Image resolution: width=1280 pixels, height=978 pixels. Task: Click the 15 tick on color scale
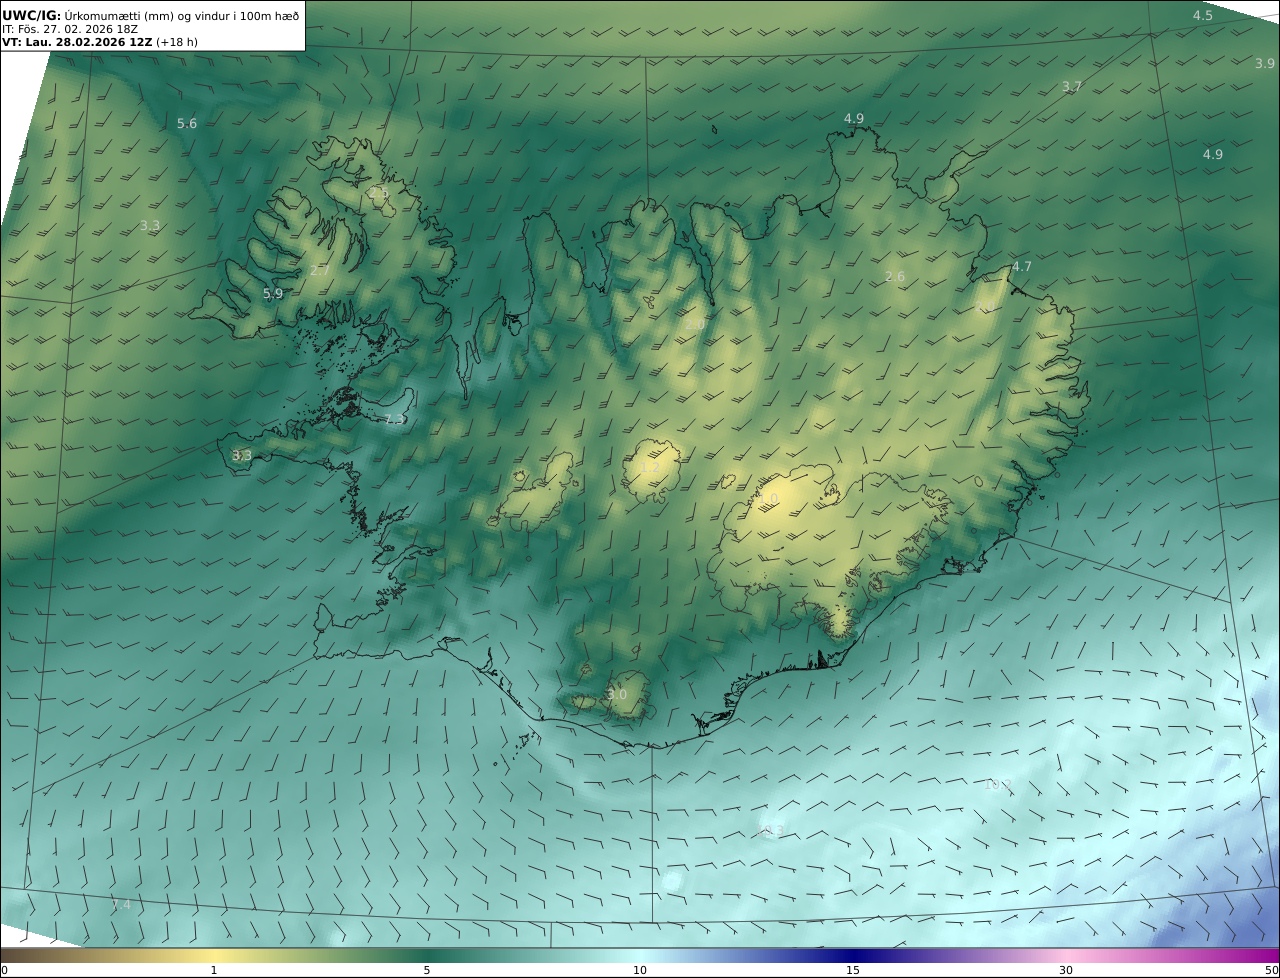click(853, 970)
